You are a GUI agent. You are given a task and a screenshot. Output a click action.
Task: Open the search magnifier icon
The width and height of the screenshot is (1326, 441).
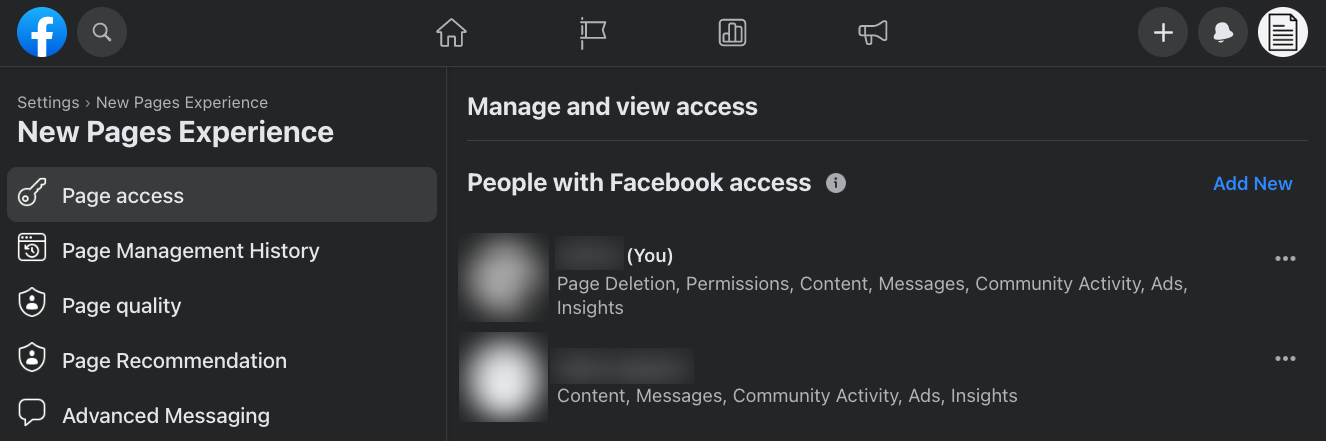coord(102,33)
